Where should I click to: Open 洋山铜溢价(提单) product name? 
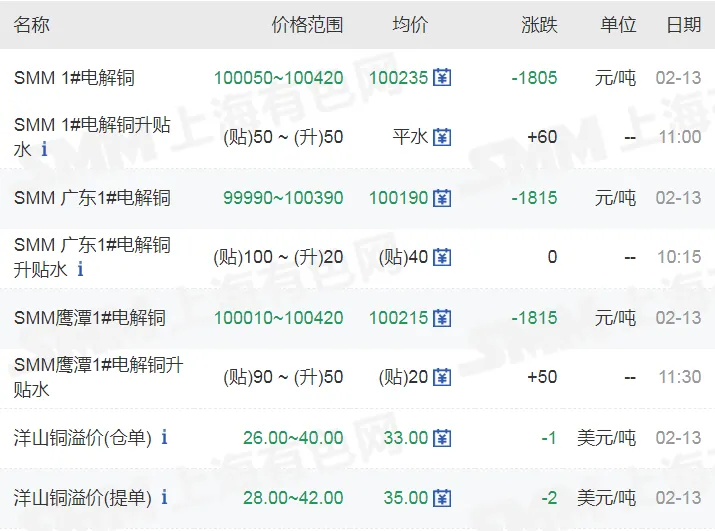83,498
